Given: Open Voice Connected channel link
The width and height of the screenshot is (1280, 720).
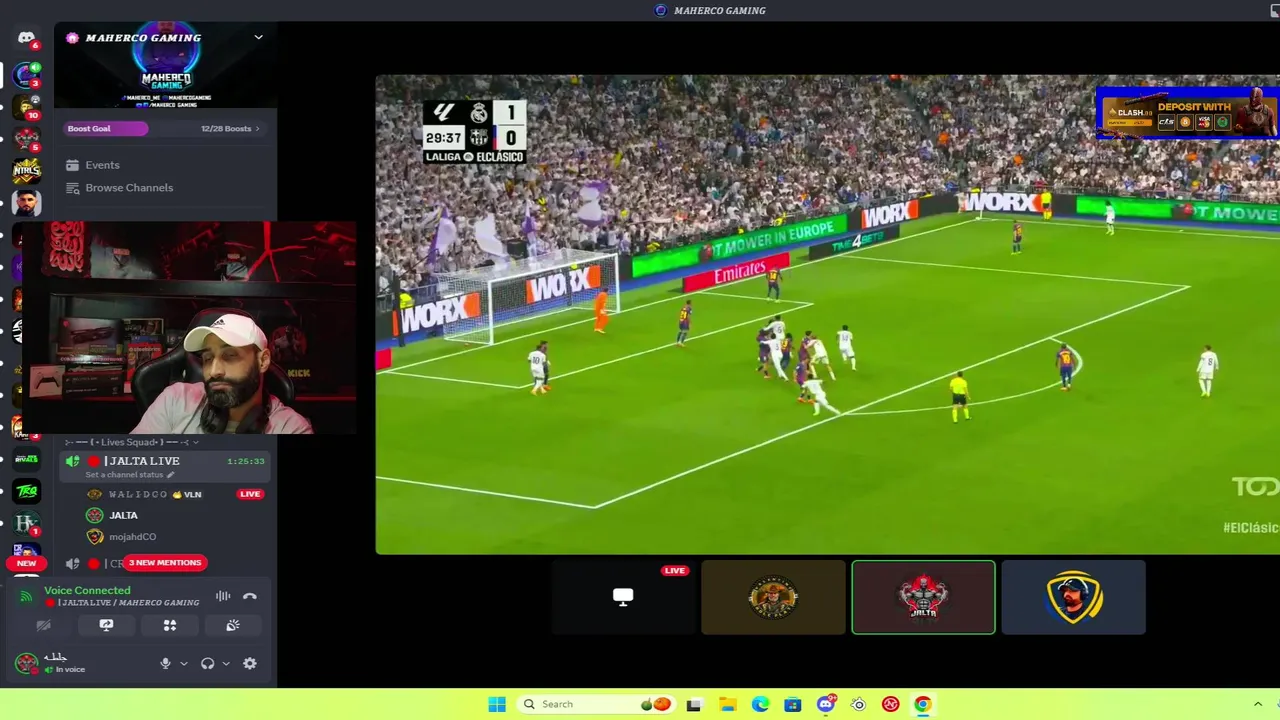Looking at the screenshot, I should pyautogui.click(x=122, y=596).
